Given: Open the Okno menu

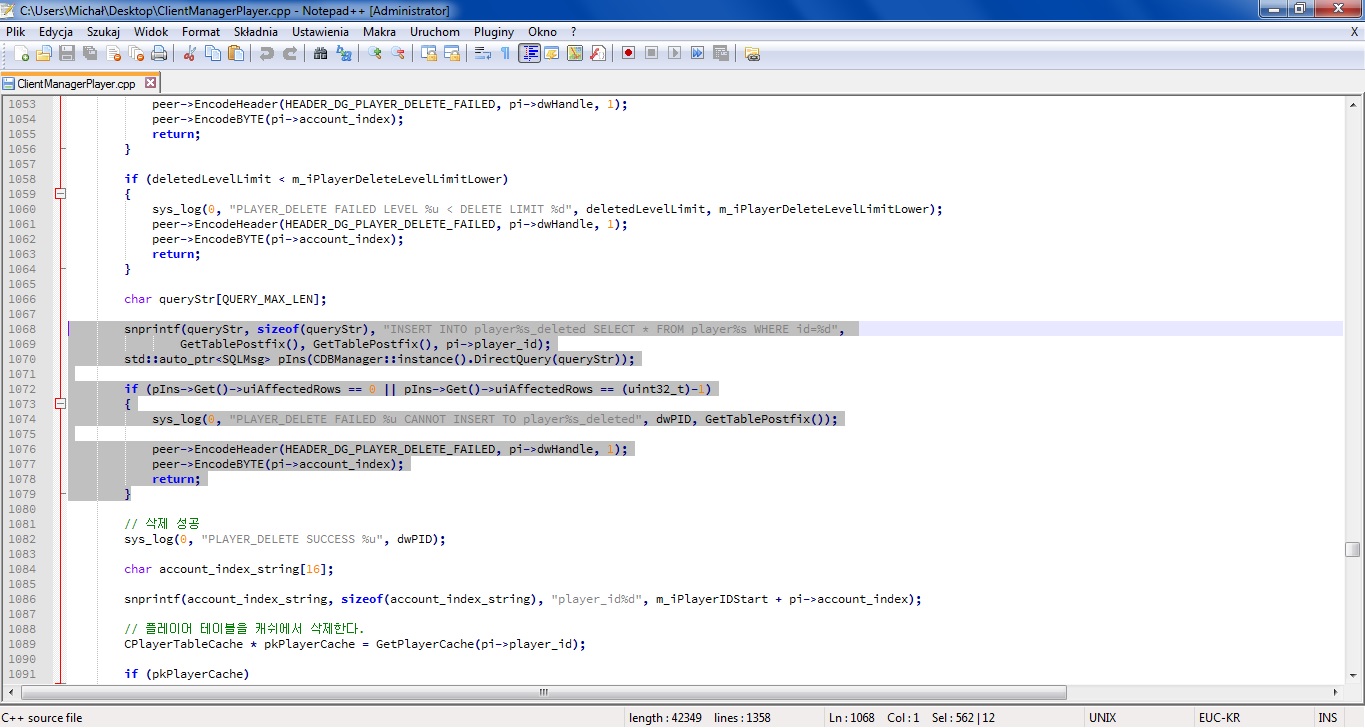Looking at the screenshot, I should pos(543,32).
